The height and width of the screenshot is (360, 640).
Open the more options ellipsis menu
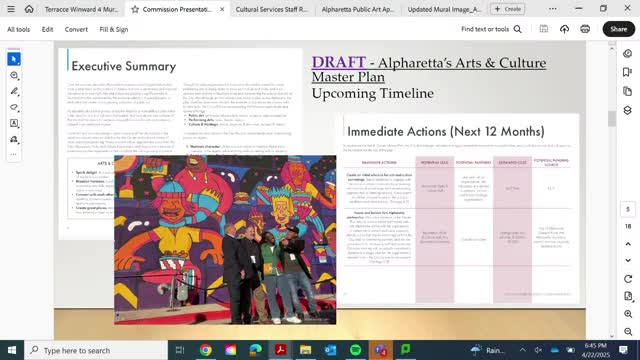[552, 9]
